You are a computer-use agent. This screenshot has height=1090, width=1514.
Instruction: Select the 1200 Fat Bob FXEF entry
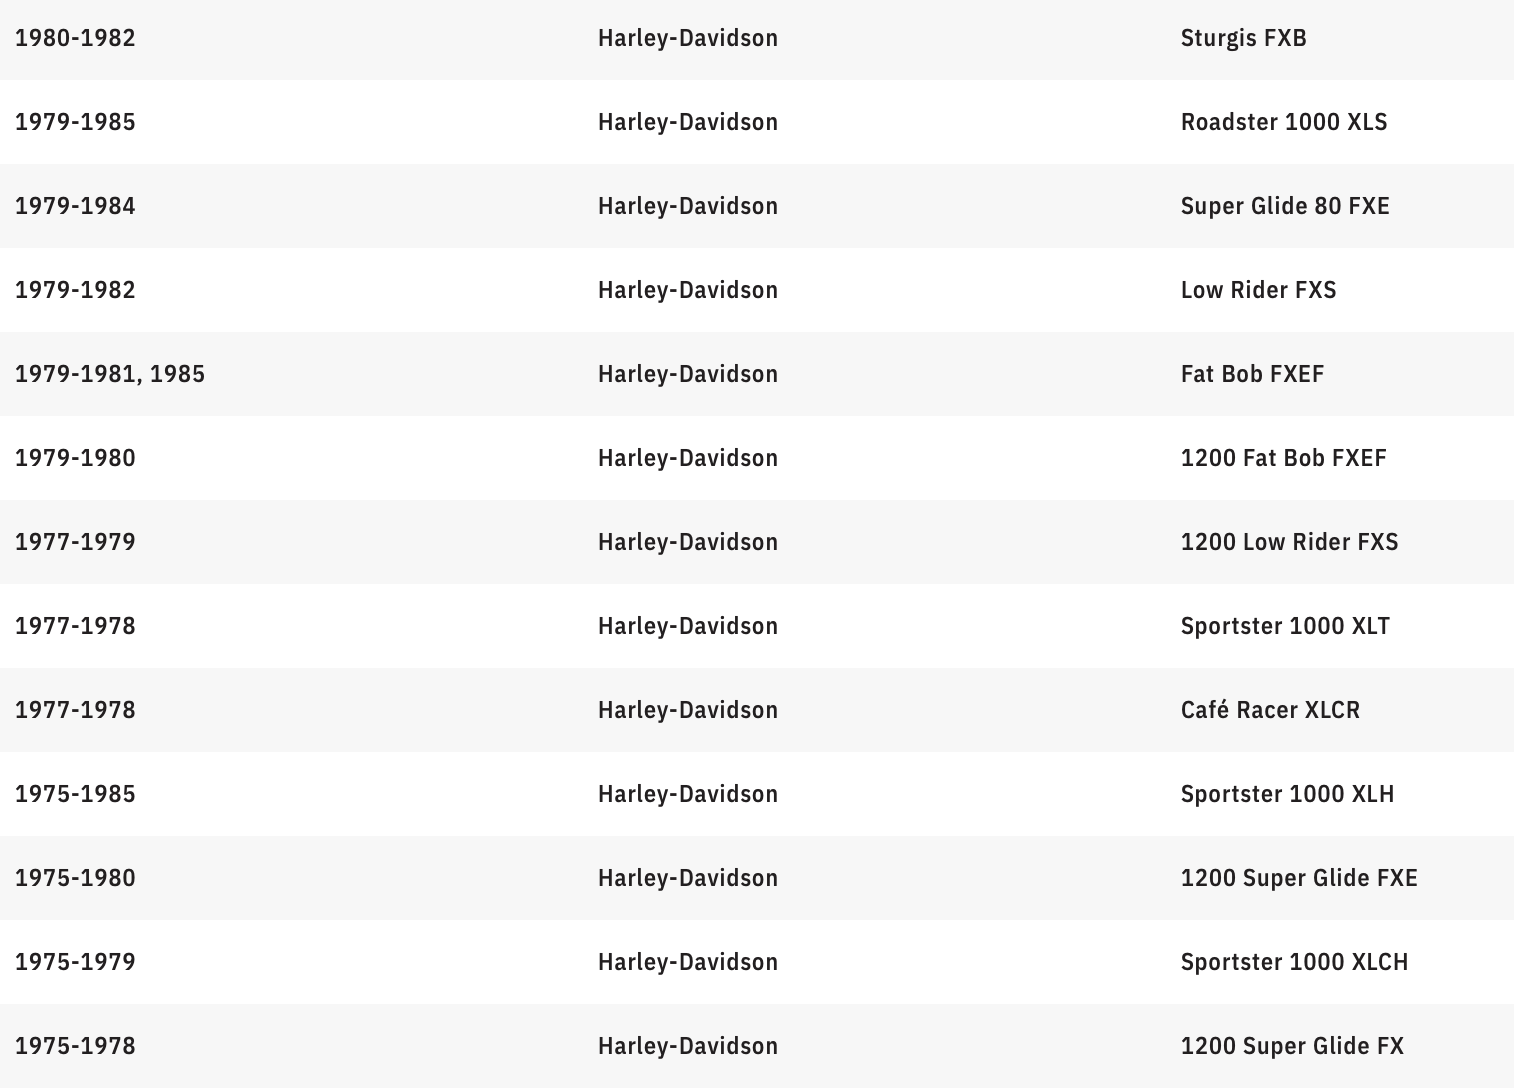pos(1283,458)
